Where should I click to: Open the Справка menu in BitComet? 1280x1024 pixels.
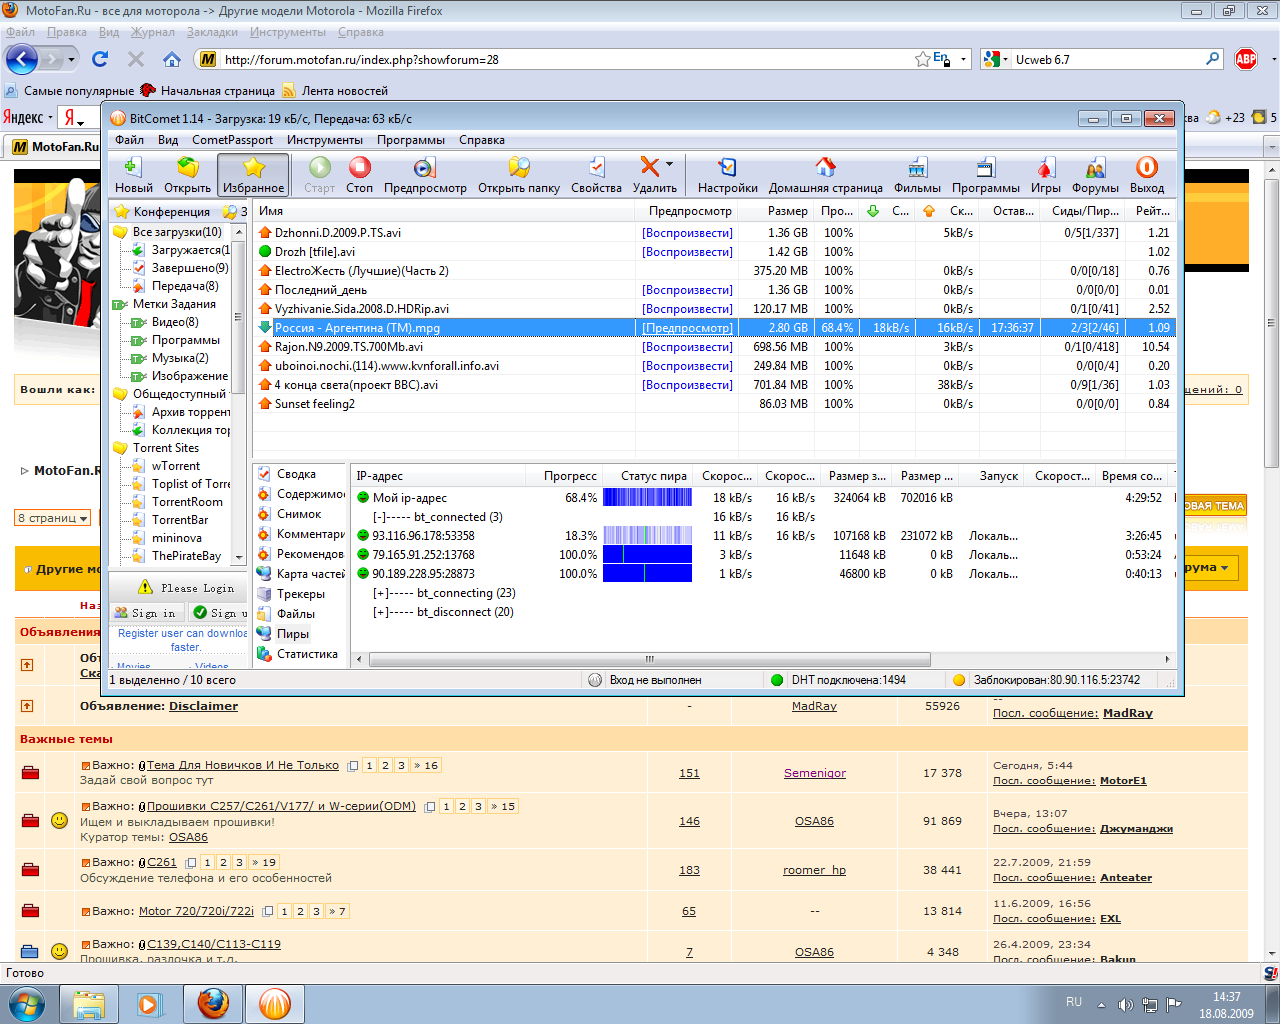(x=481, y=140)
